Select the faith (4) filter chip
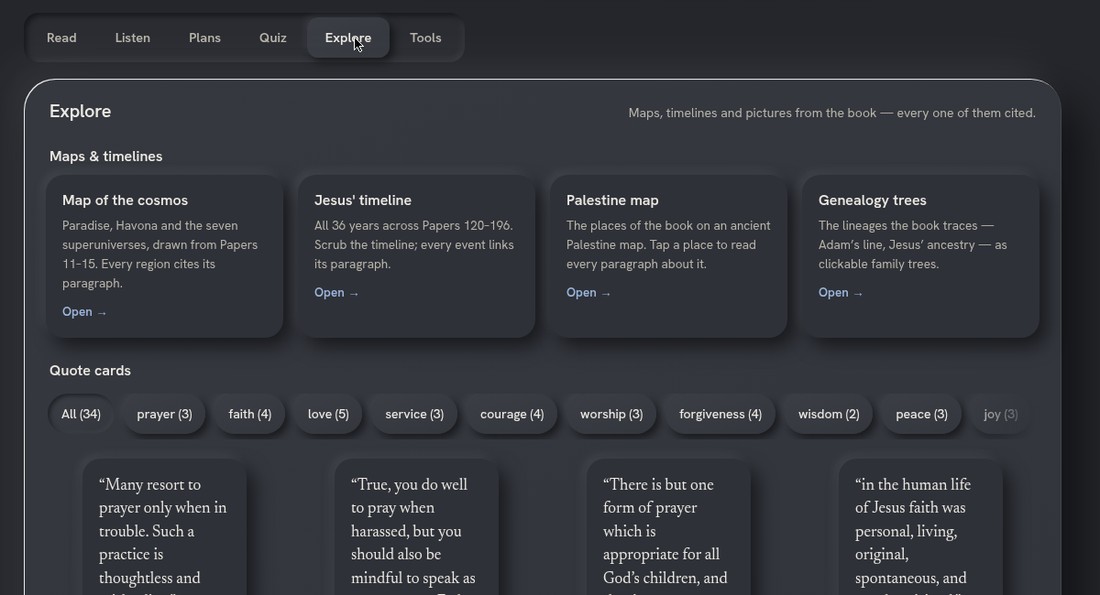The height and width of the screenshot is (595, 1100). tap(250, 414)
